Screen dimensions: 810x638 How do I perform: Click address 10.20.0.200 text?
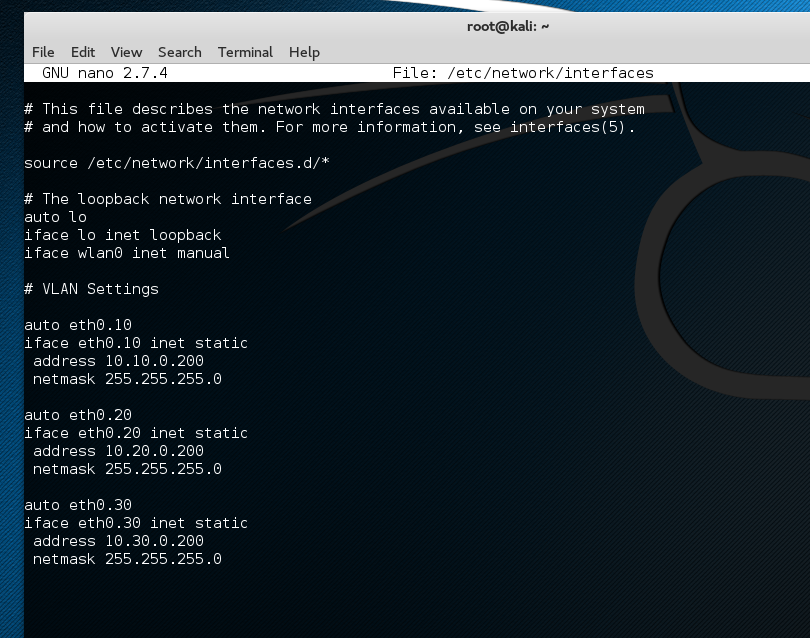(x=118, y=451)
